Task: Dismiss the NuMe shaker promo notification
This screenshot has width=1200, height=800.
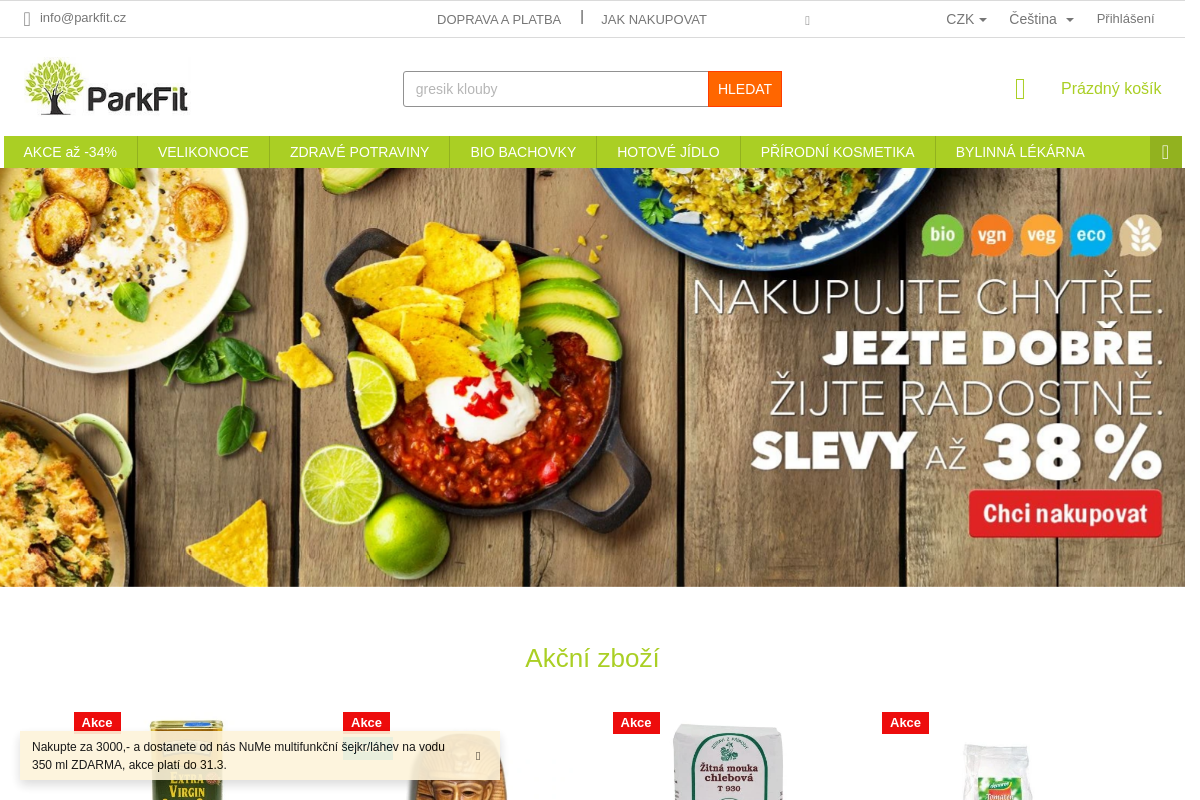Action: 478,756
